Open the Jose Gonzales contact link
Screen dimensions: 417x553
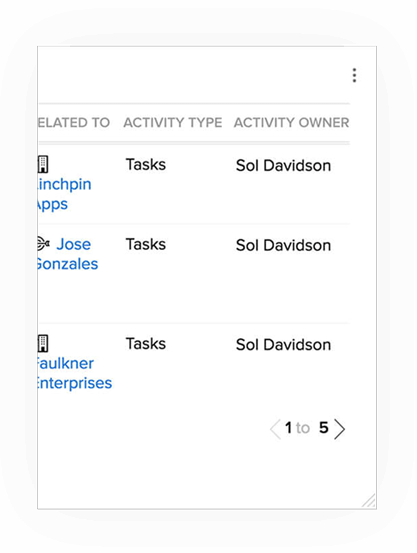click(68, 254)
